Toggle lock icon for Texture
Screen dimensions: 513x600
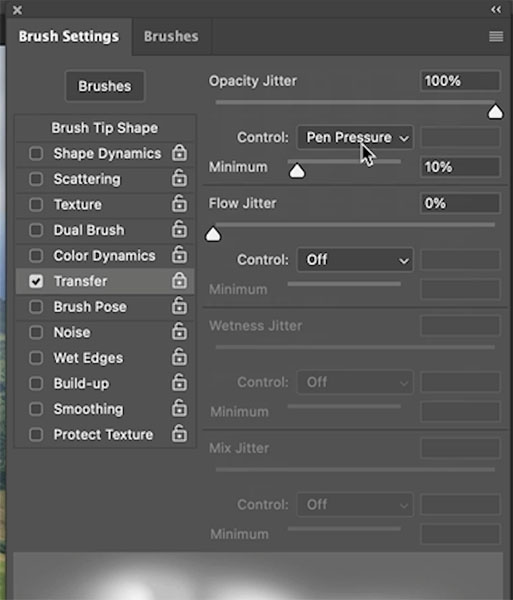click(179, 204)
